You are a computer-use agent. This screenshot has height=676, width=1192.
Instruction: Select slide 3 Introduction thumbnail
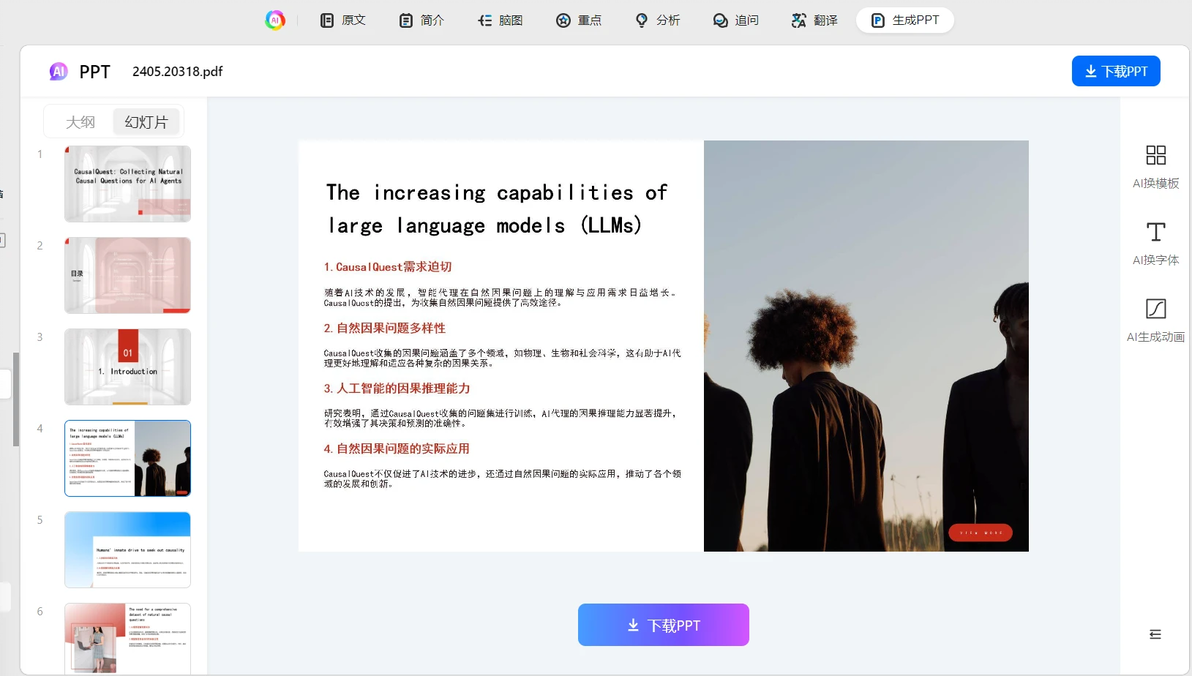[128, 367]
